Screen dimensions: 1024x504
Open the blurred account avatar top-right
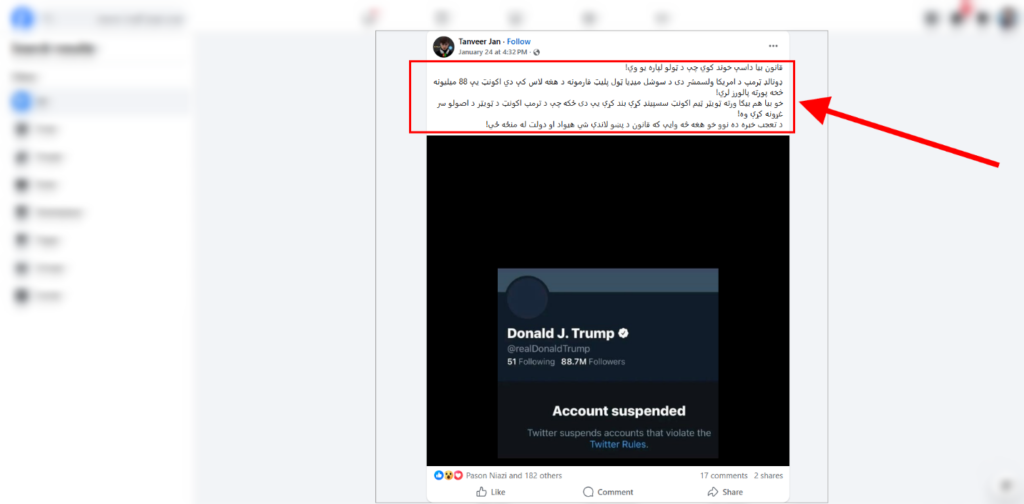(1007, 18)
